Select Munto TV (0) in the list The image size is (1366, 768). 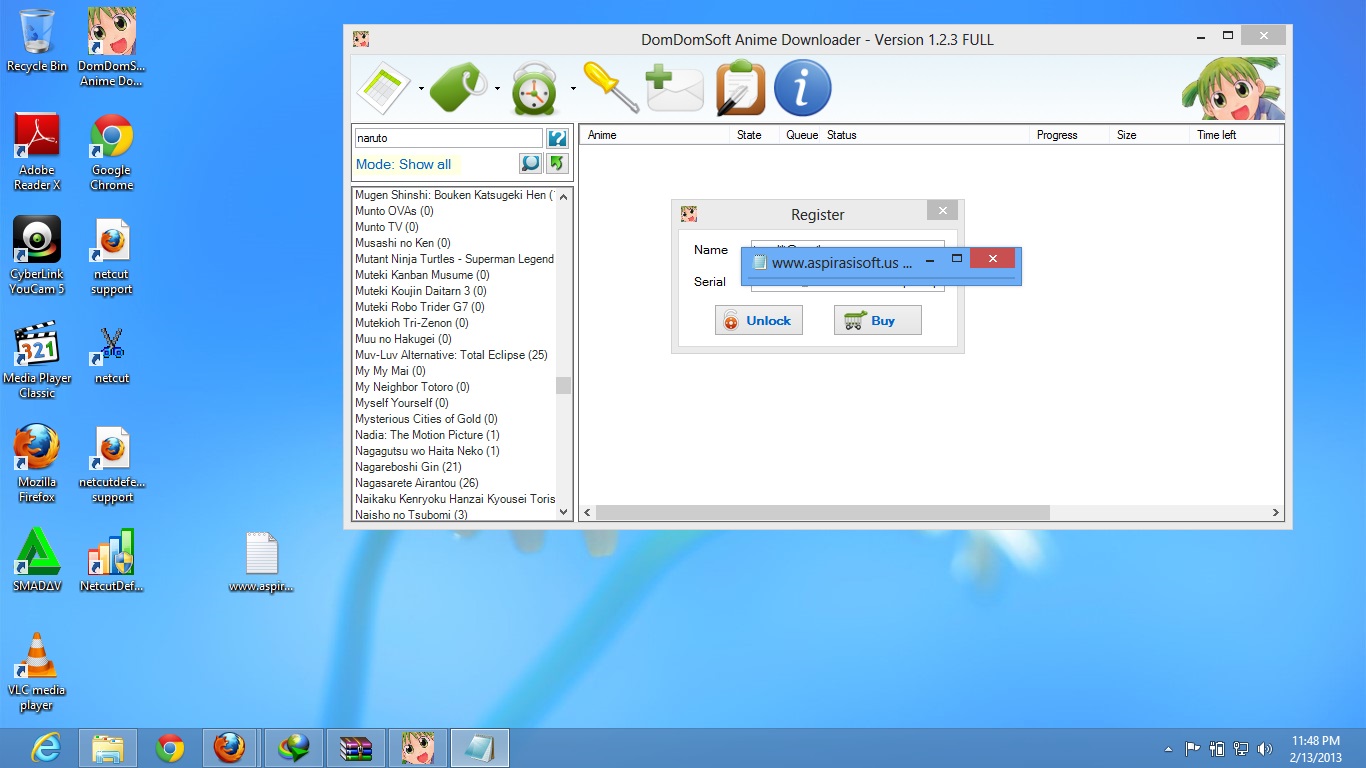coord(387,227)
